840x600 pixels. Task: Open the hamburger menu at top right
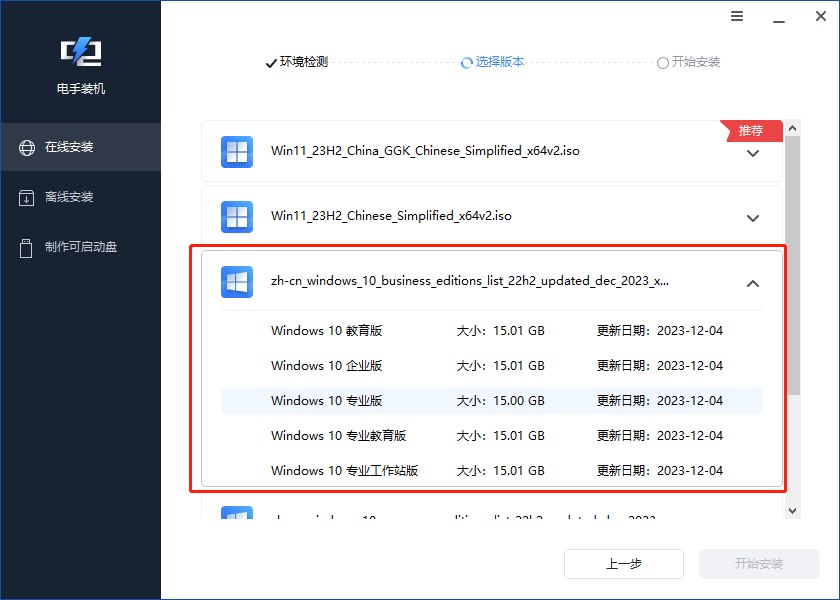pos(737,16)
